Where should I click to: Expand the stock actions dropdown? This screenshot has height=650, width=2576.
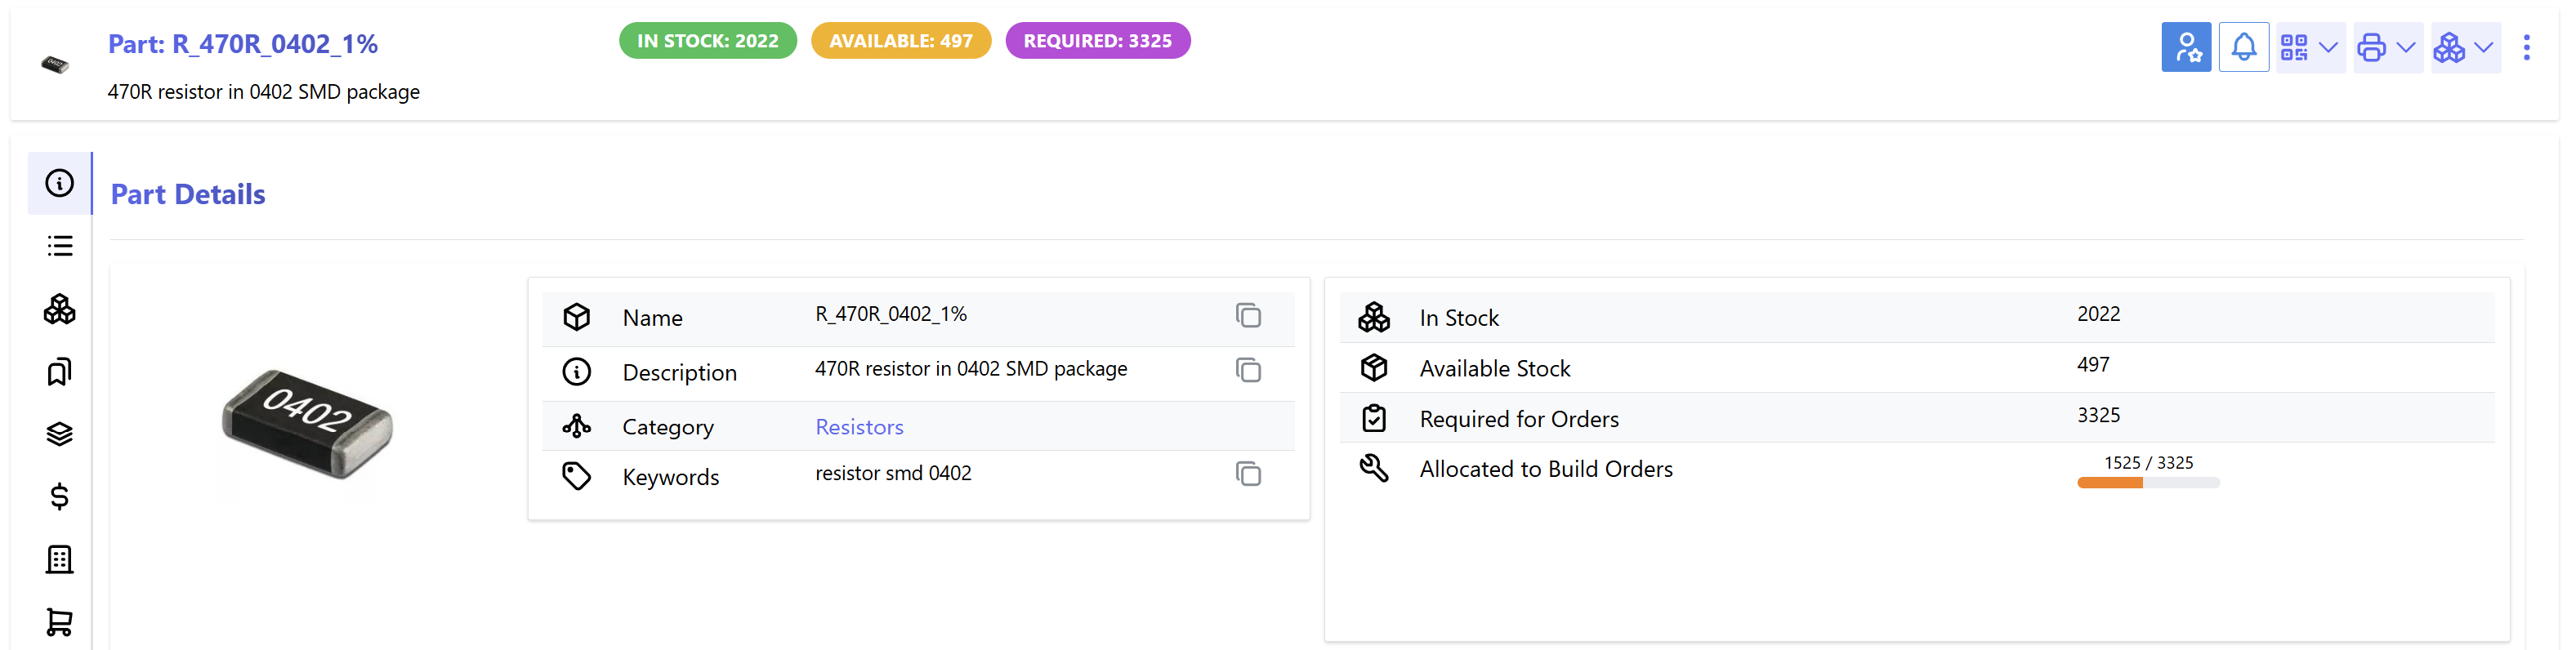(x=2464, y=47)
